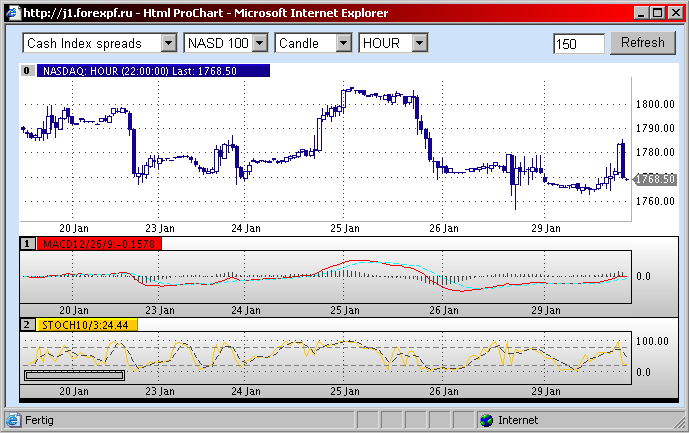The image size is (689, 433).
Task: Click the Fertig status text
Action: coord(39,420)
